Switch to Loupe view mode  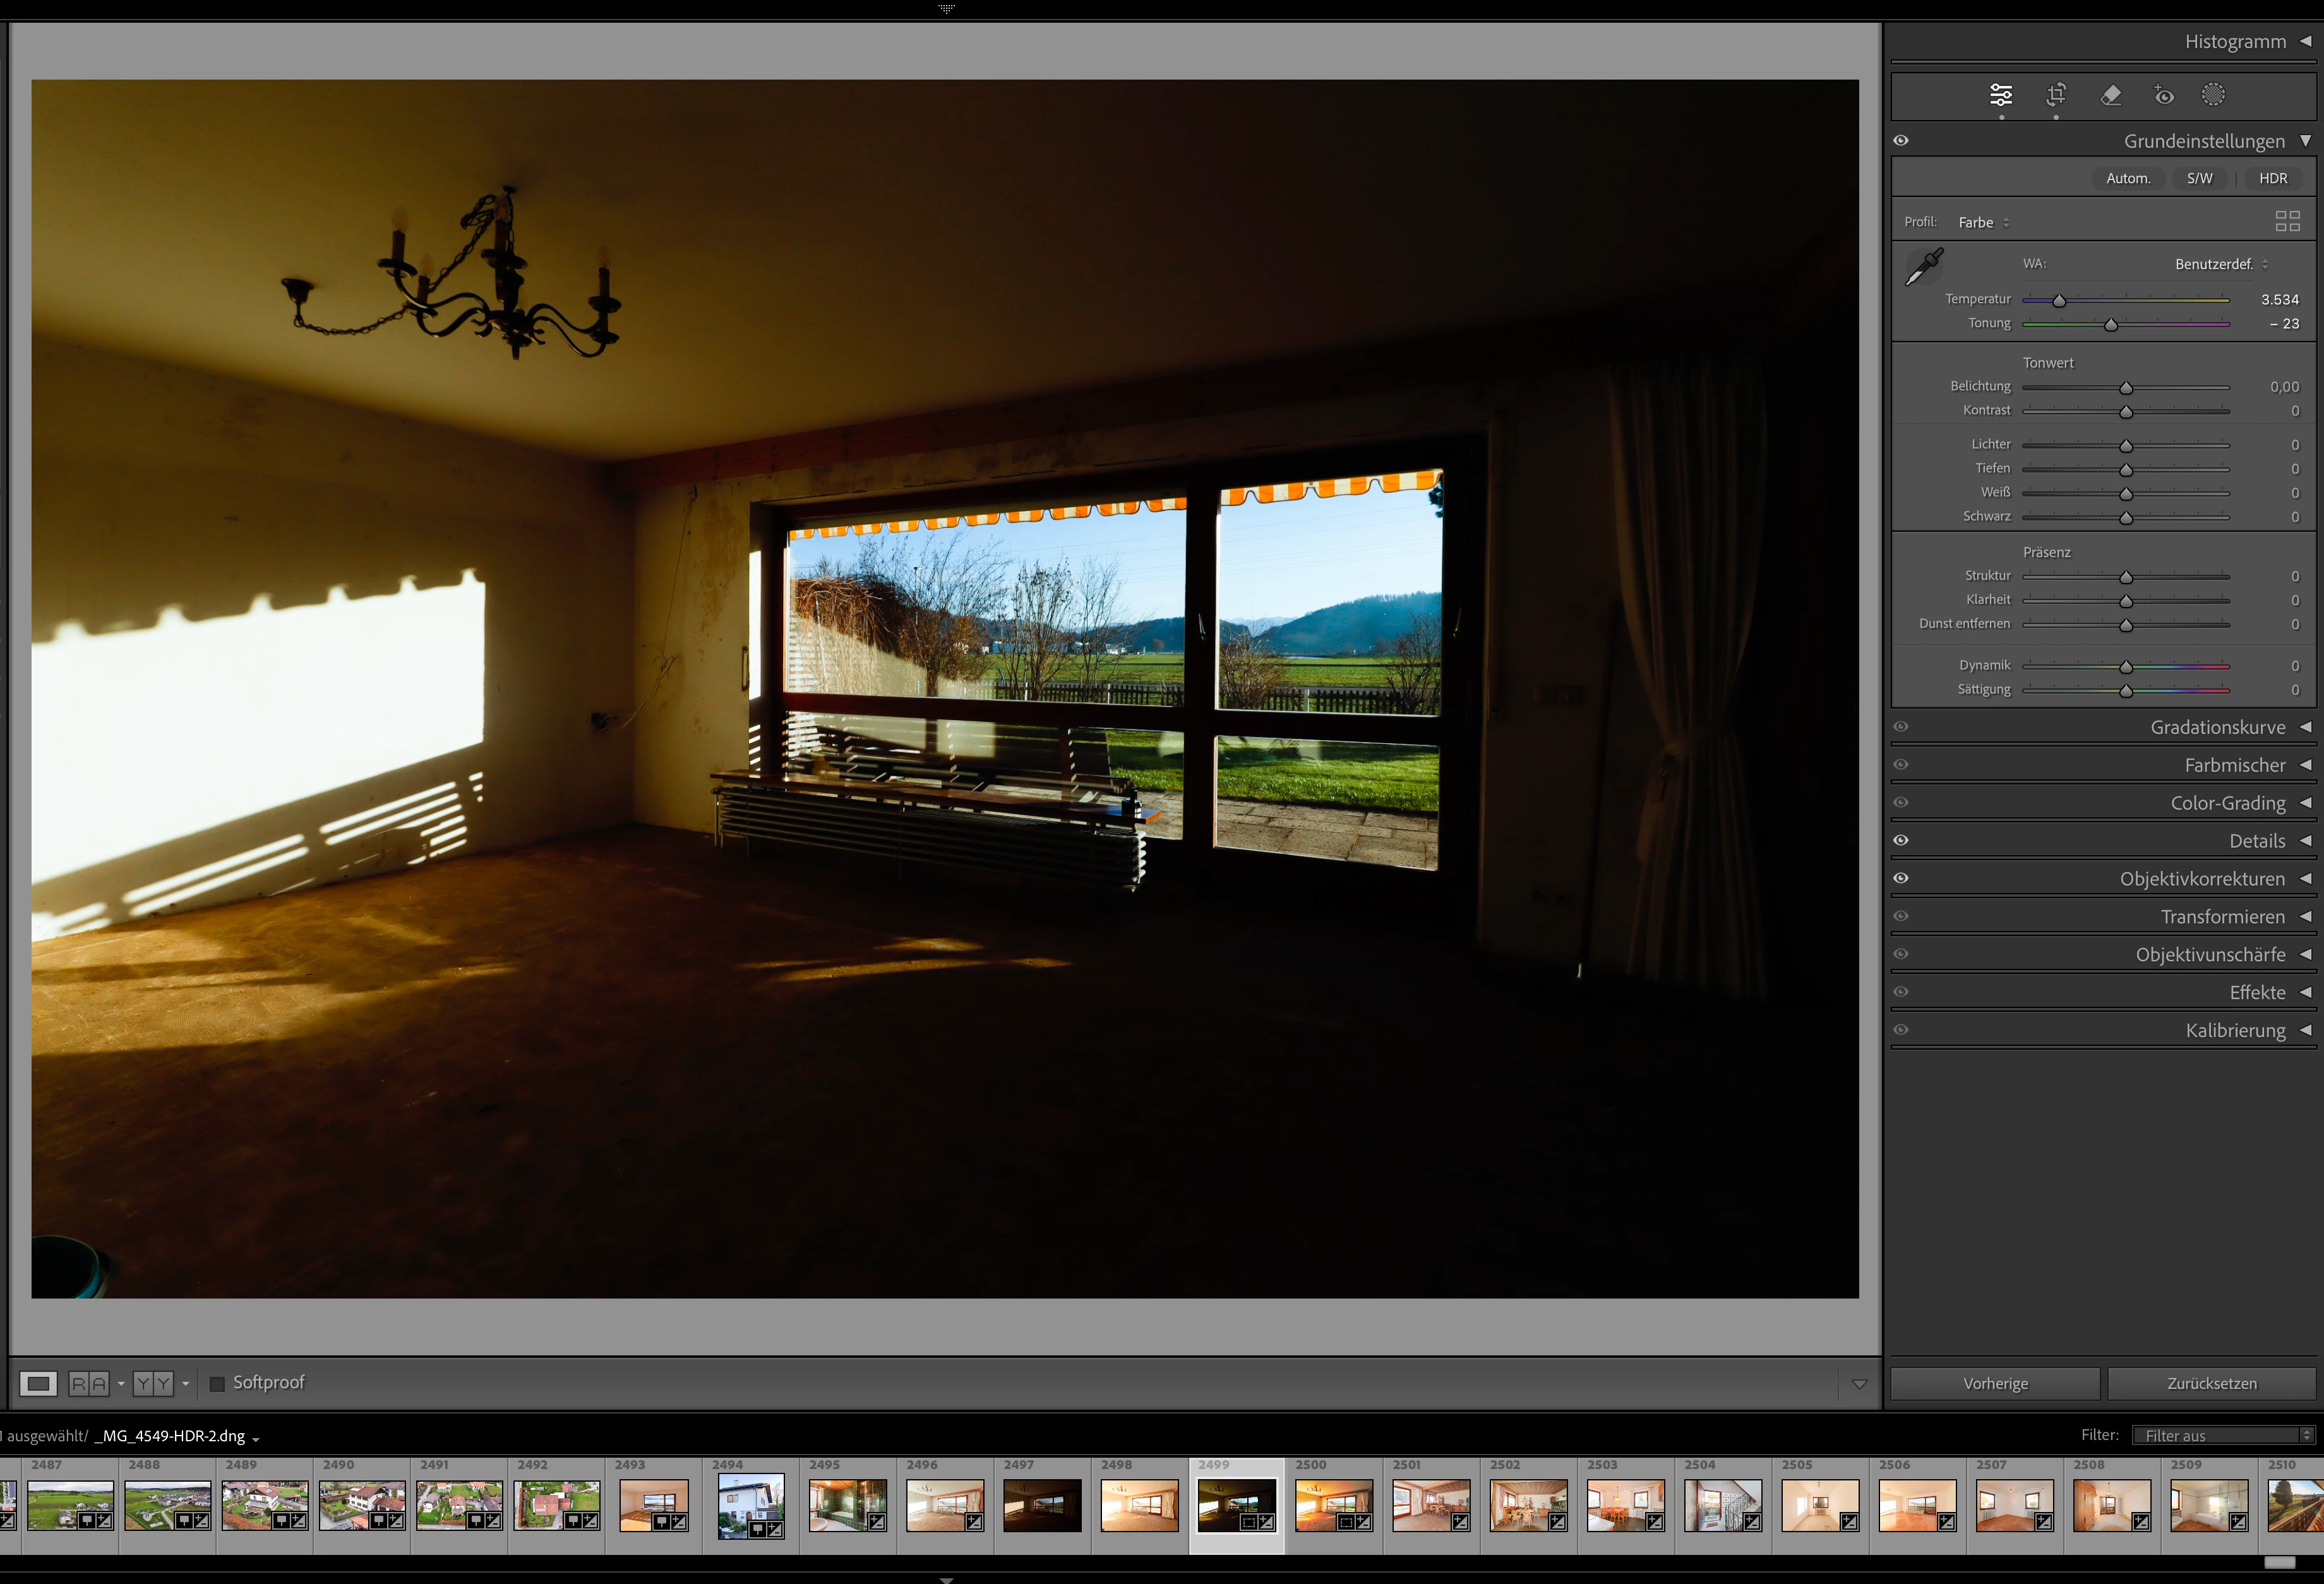(x=38, y=1383)
